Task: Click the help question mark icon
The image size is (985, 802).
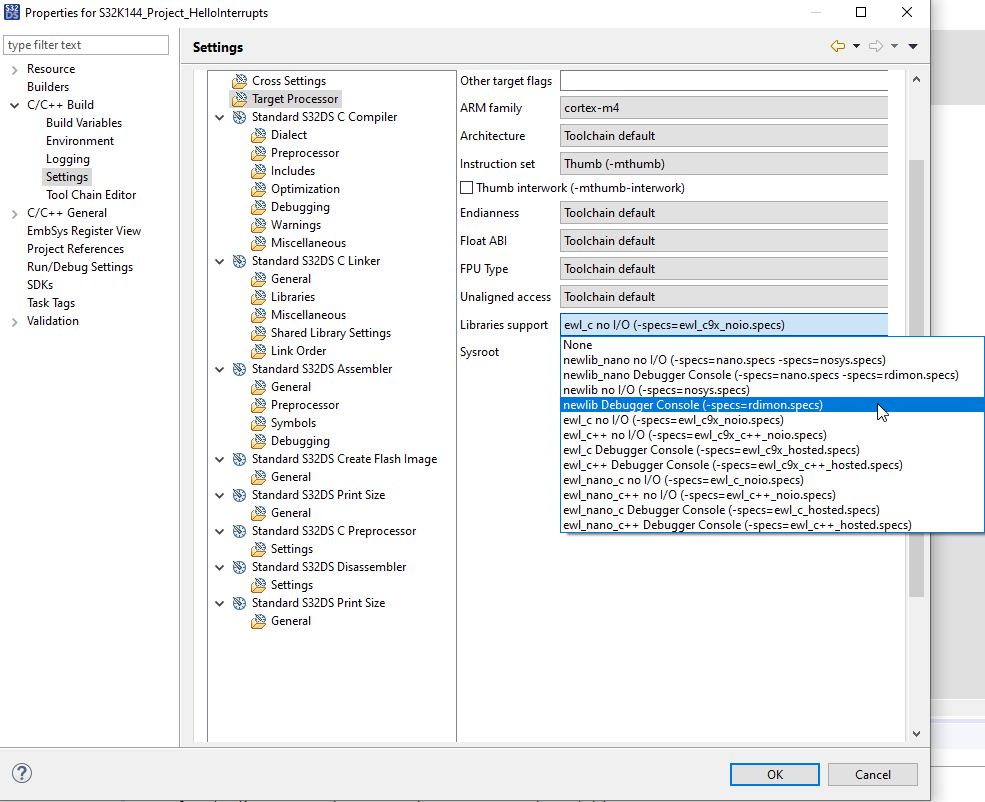Action: (x=22, y=773)
